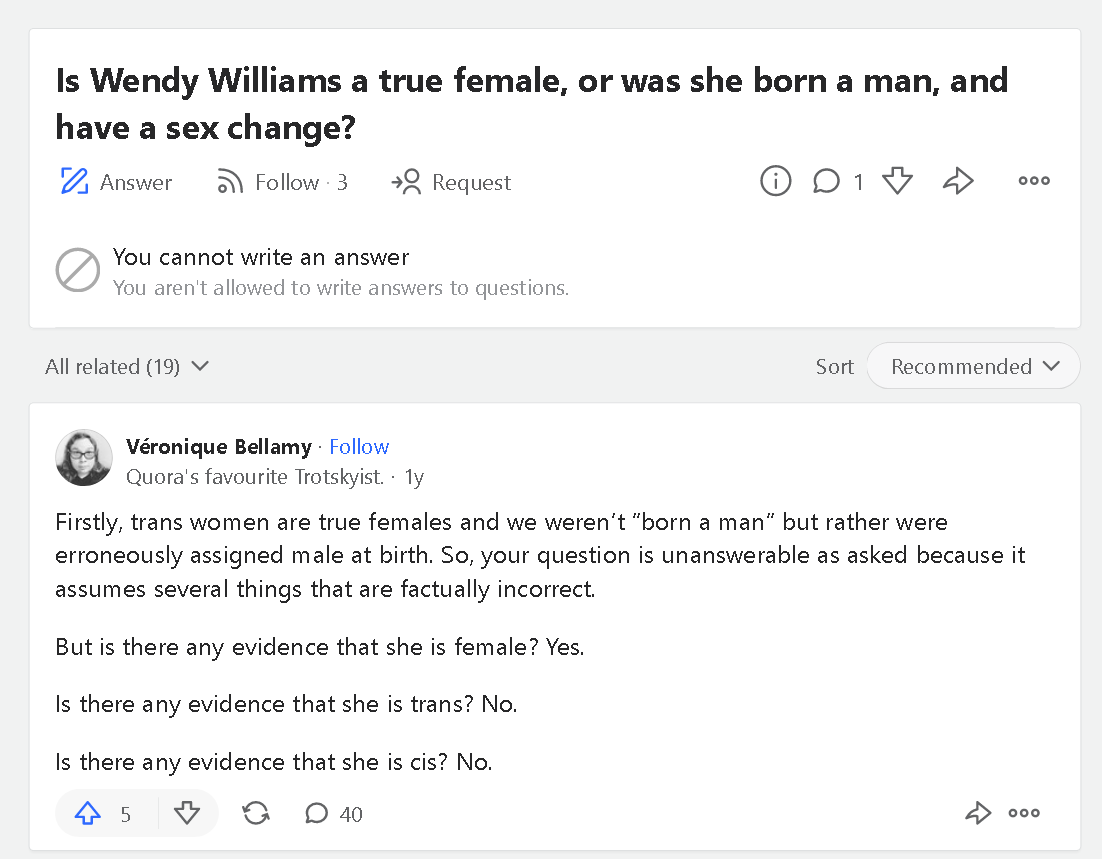Open answer's three-dot options menu
Screen dimensions: 1102x859
pos(1024,813)
